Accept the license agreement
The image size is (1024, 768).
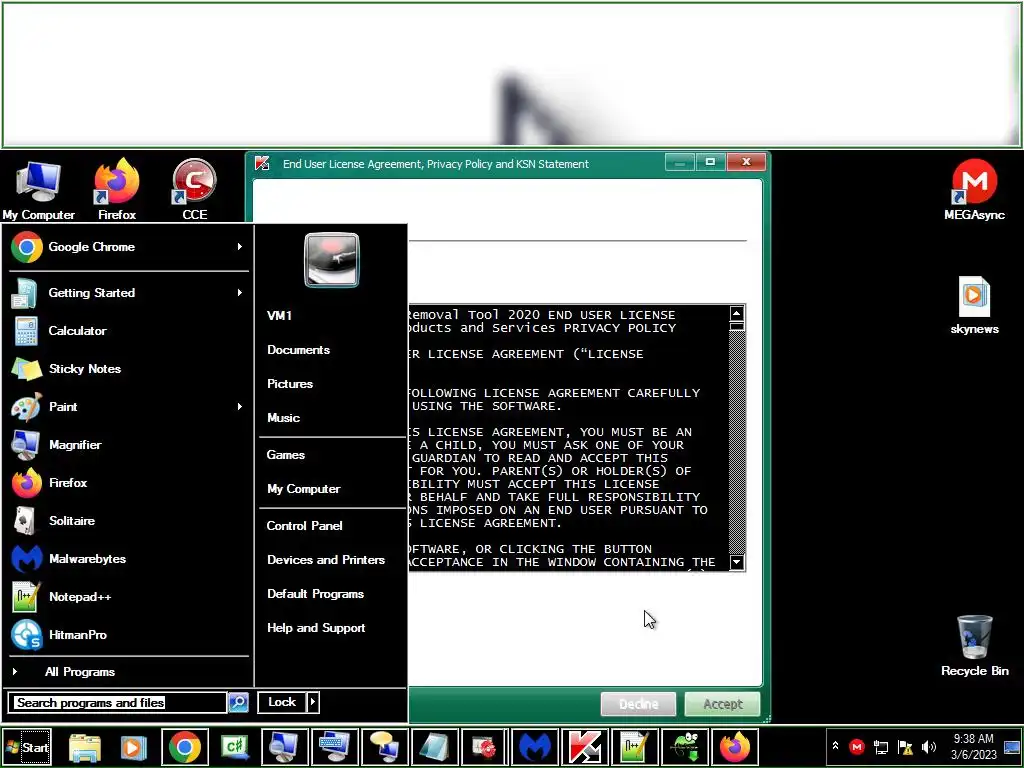(x=722, y=704)
